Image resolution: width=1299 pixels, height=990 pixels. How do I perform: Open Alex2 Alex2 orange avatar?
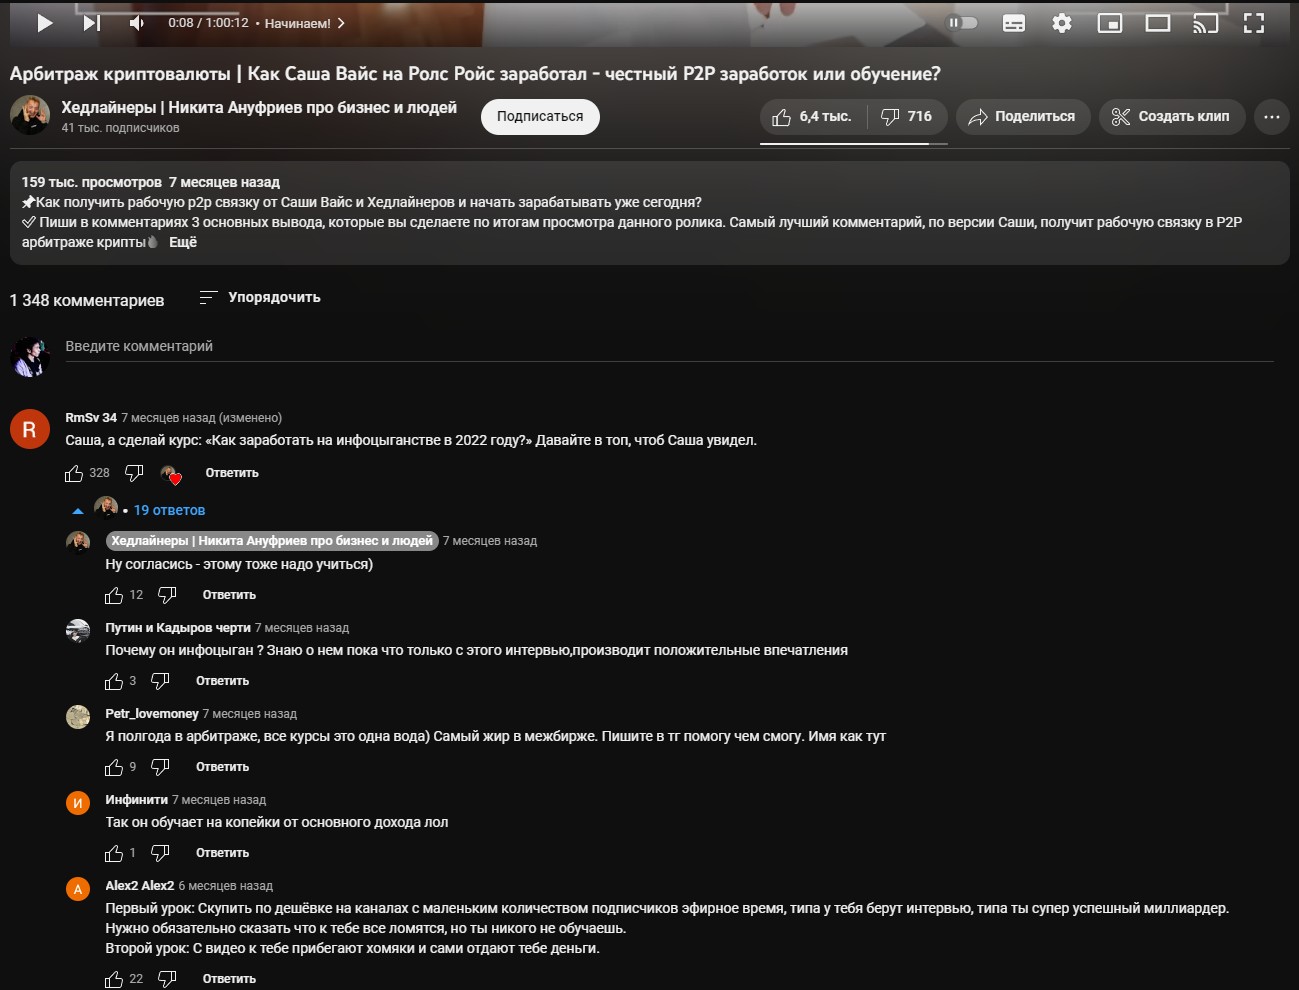[78, 888]
